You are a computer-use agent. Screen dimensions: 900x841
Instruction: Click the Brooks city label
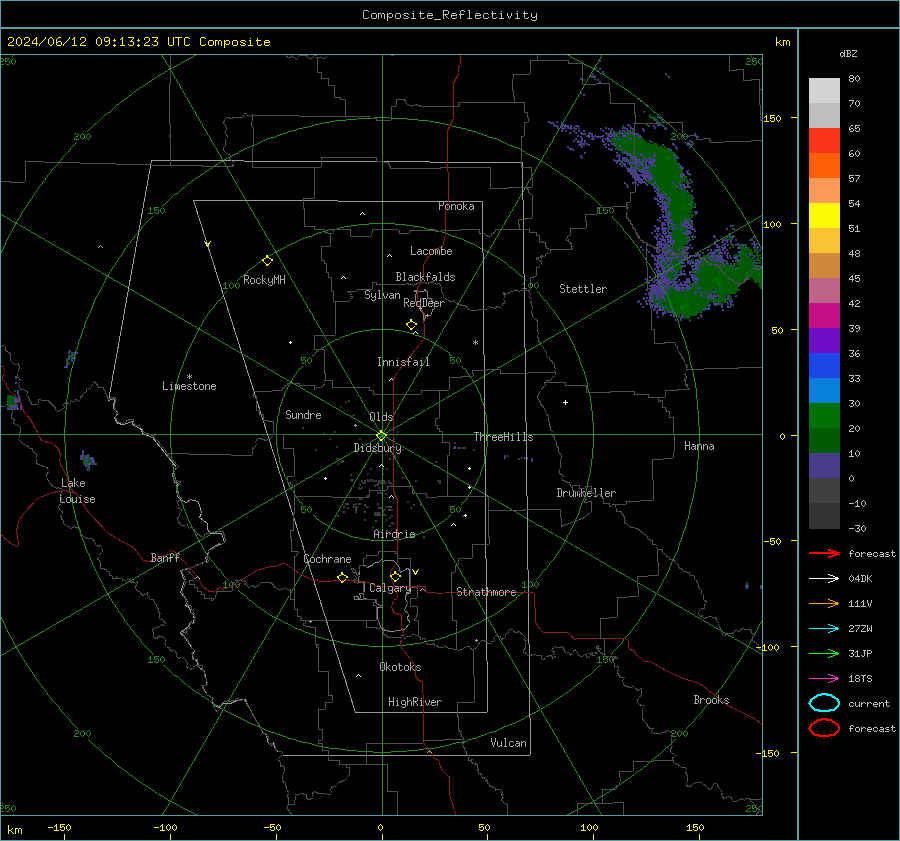coord(711,700)
